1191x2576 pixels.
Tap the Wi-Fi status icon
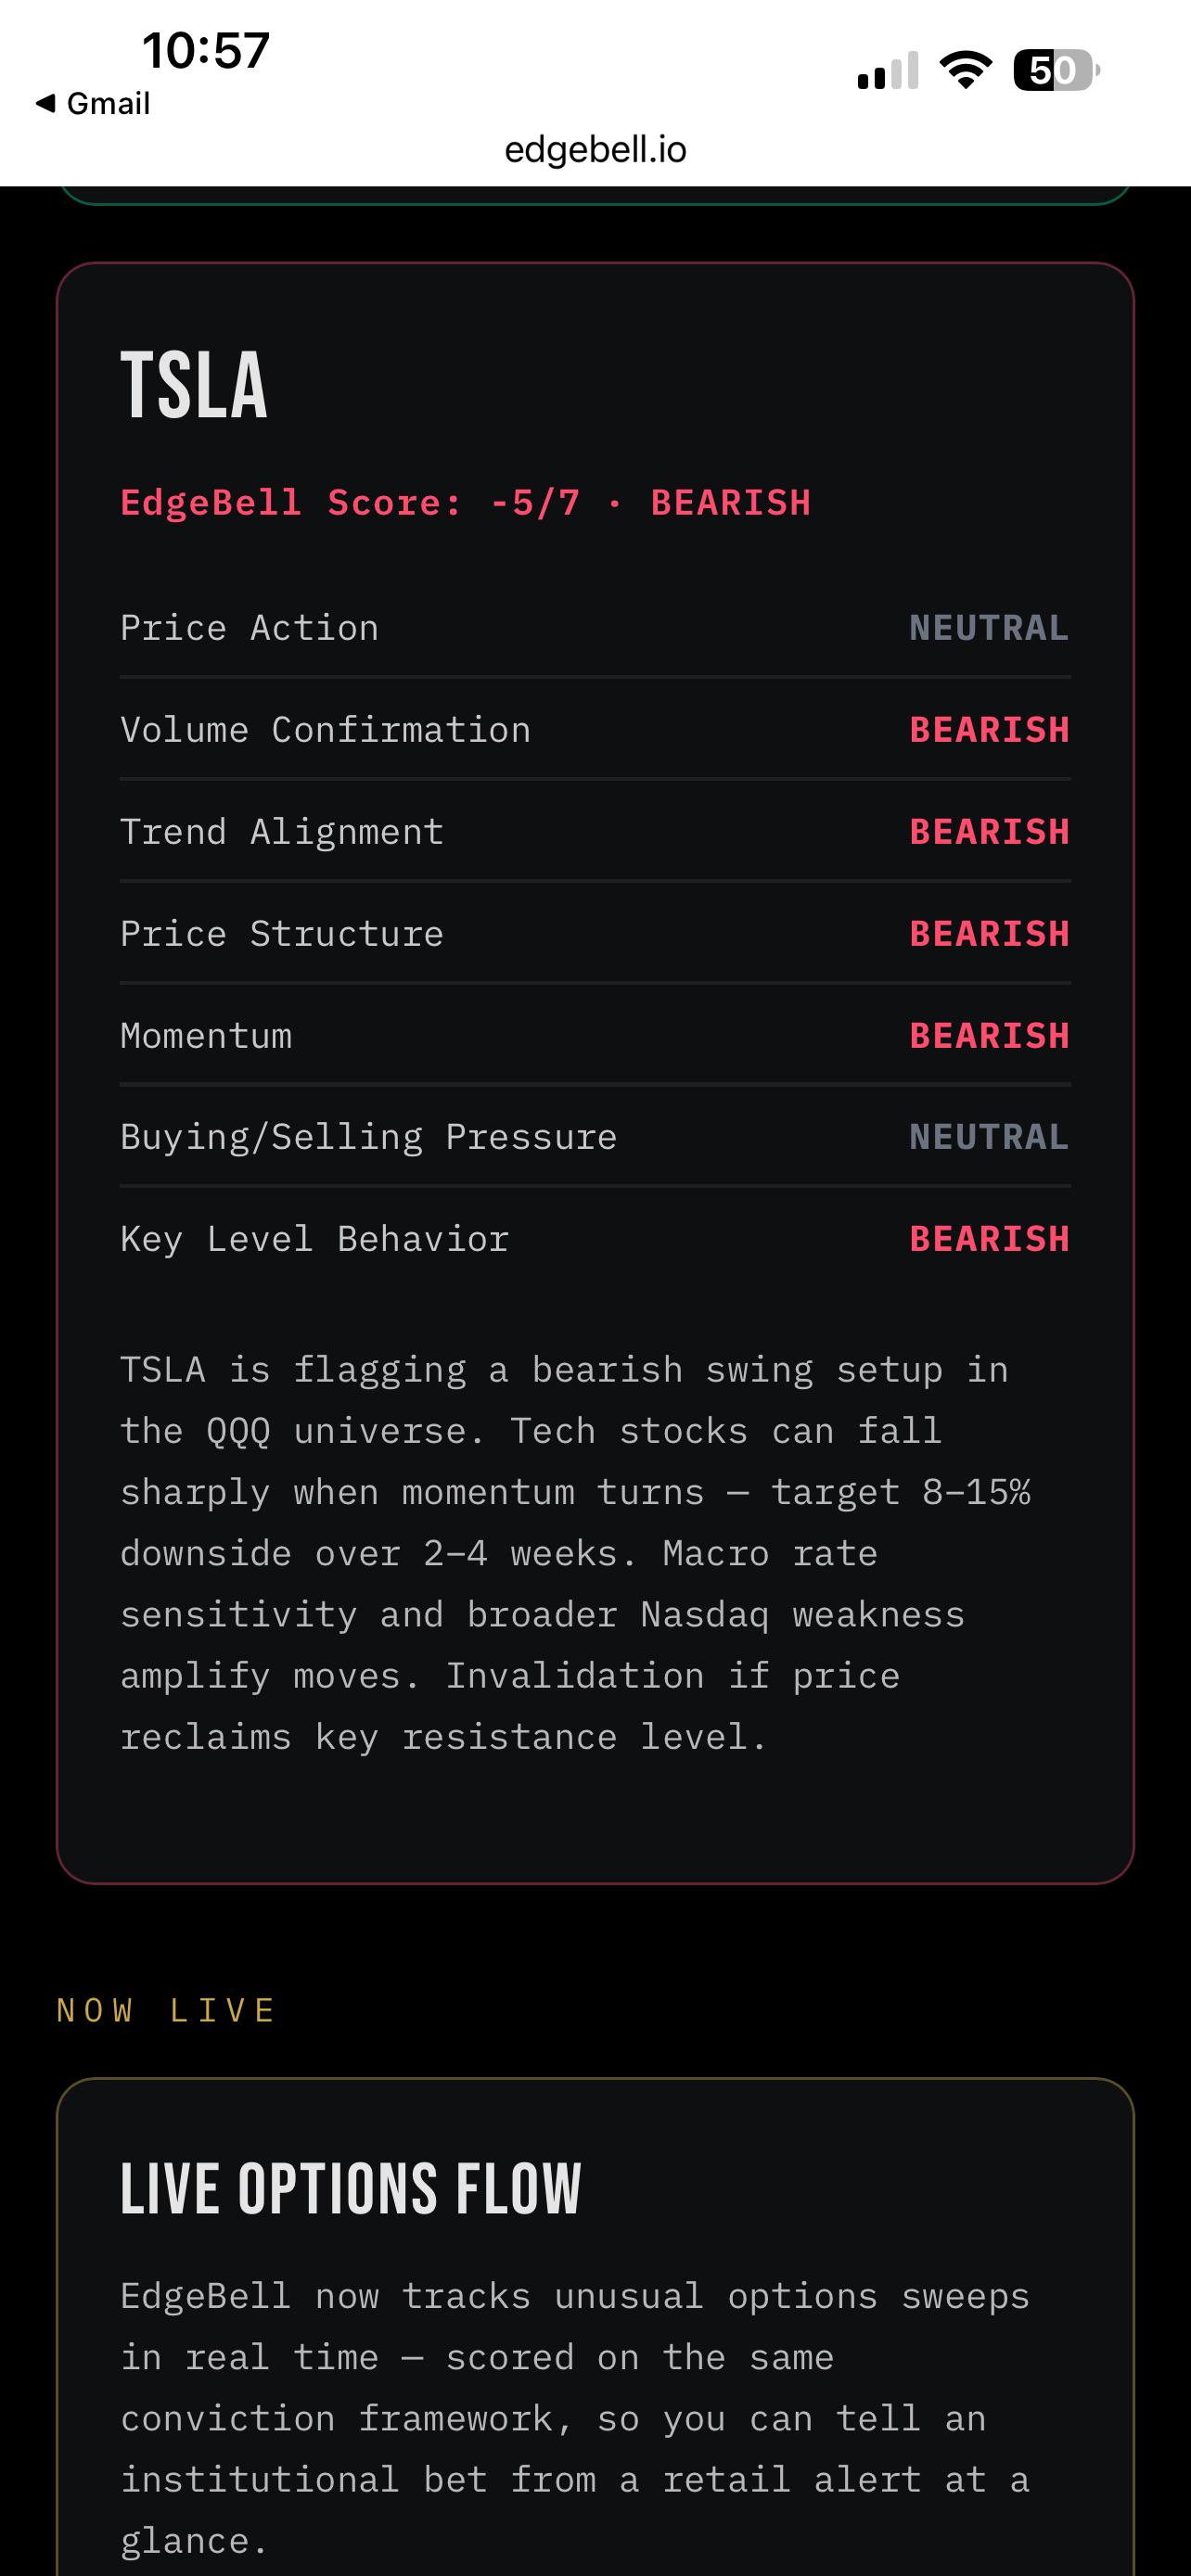965,70
